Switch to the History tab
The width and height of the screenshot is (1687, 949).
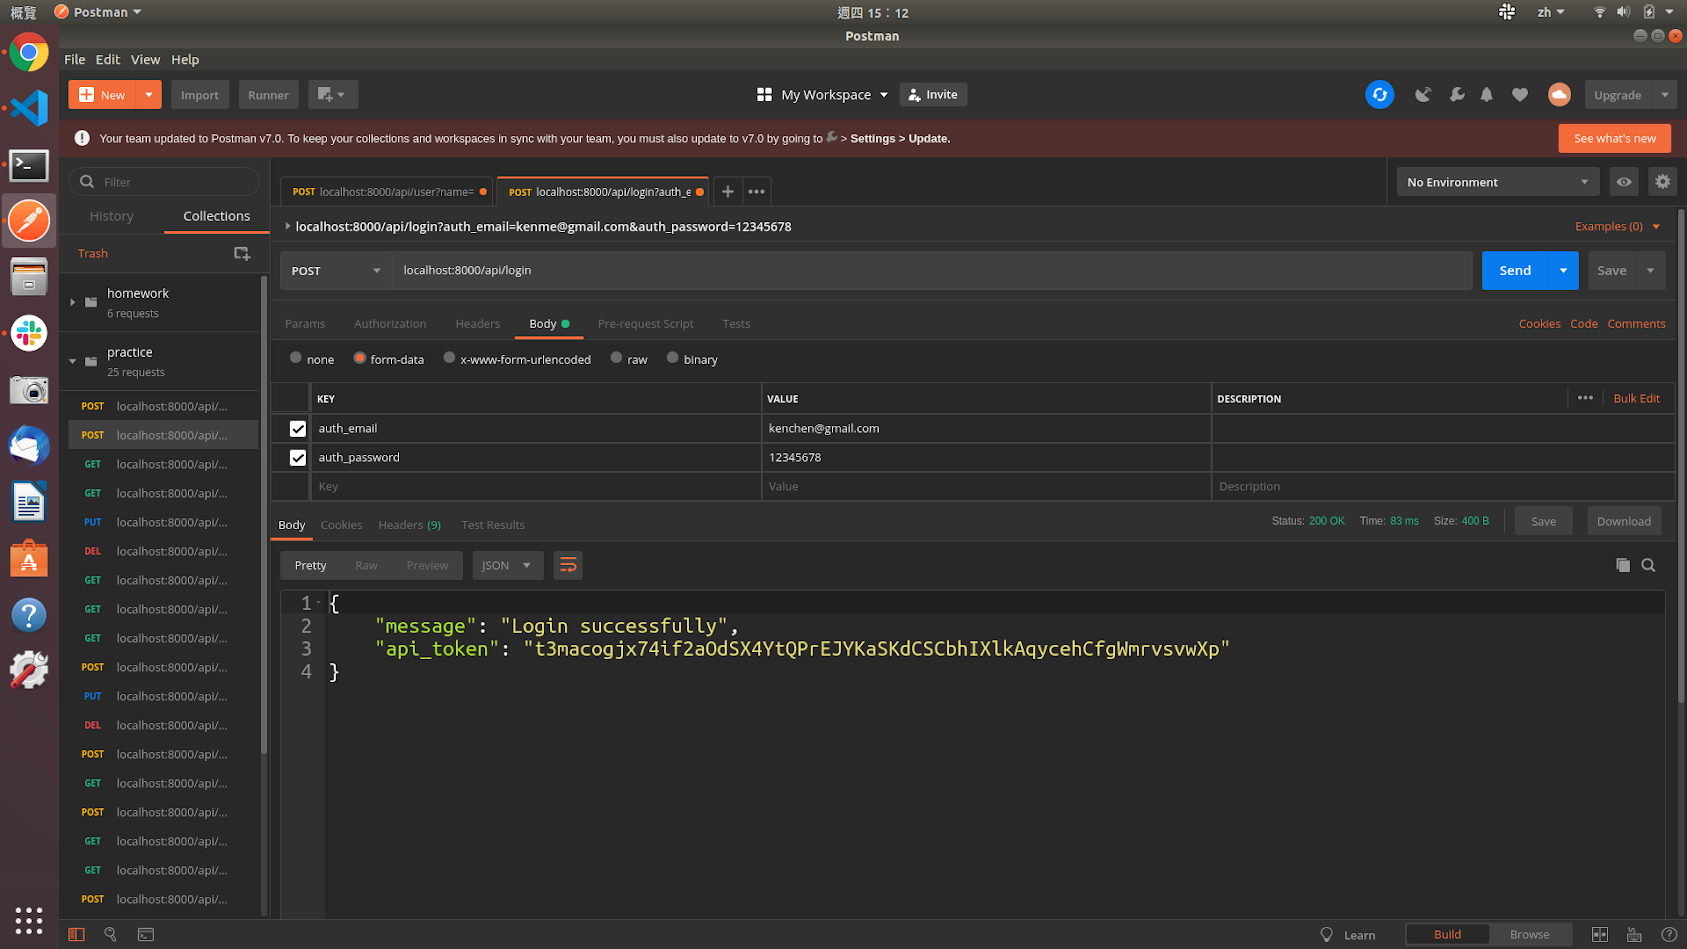click(x=111, y=216)
